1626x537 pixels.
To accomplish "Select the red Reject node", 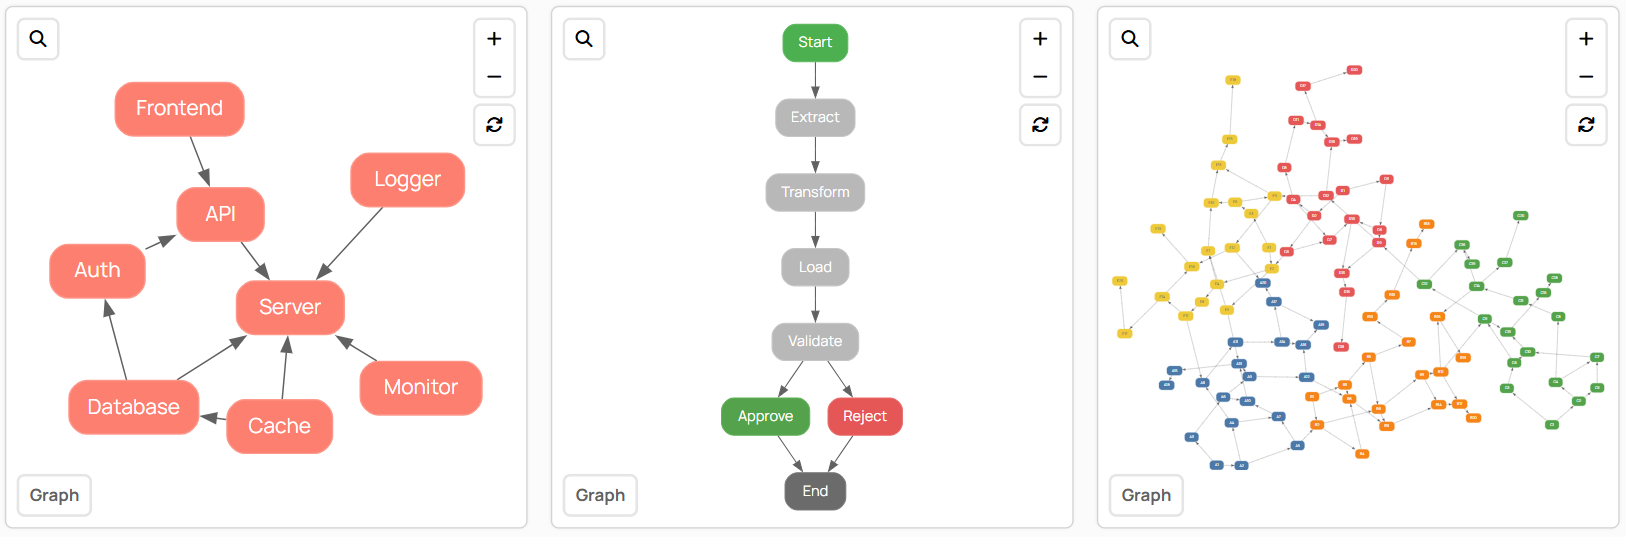I will [x=865, y=416].
